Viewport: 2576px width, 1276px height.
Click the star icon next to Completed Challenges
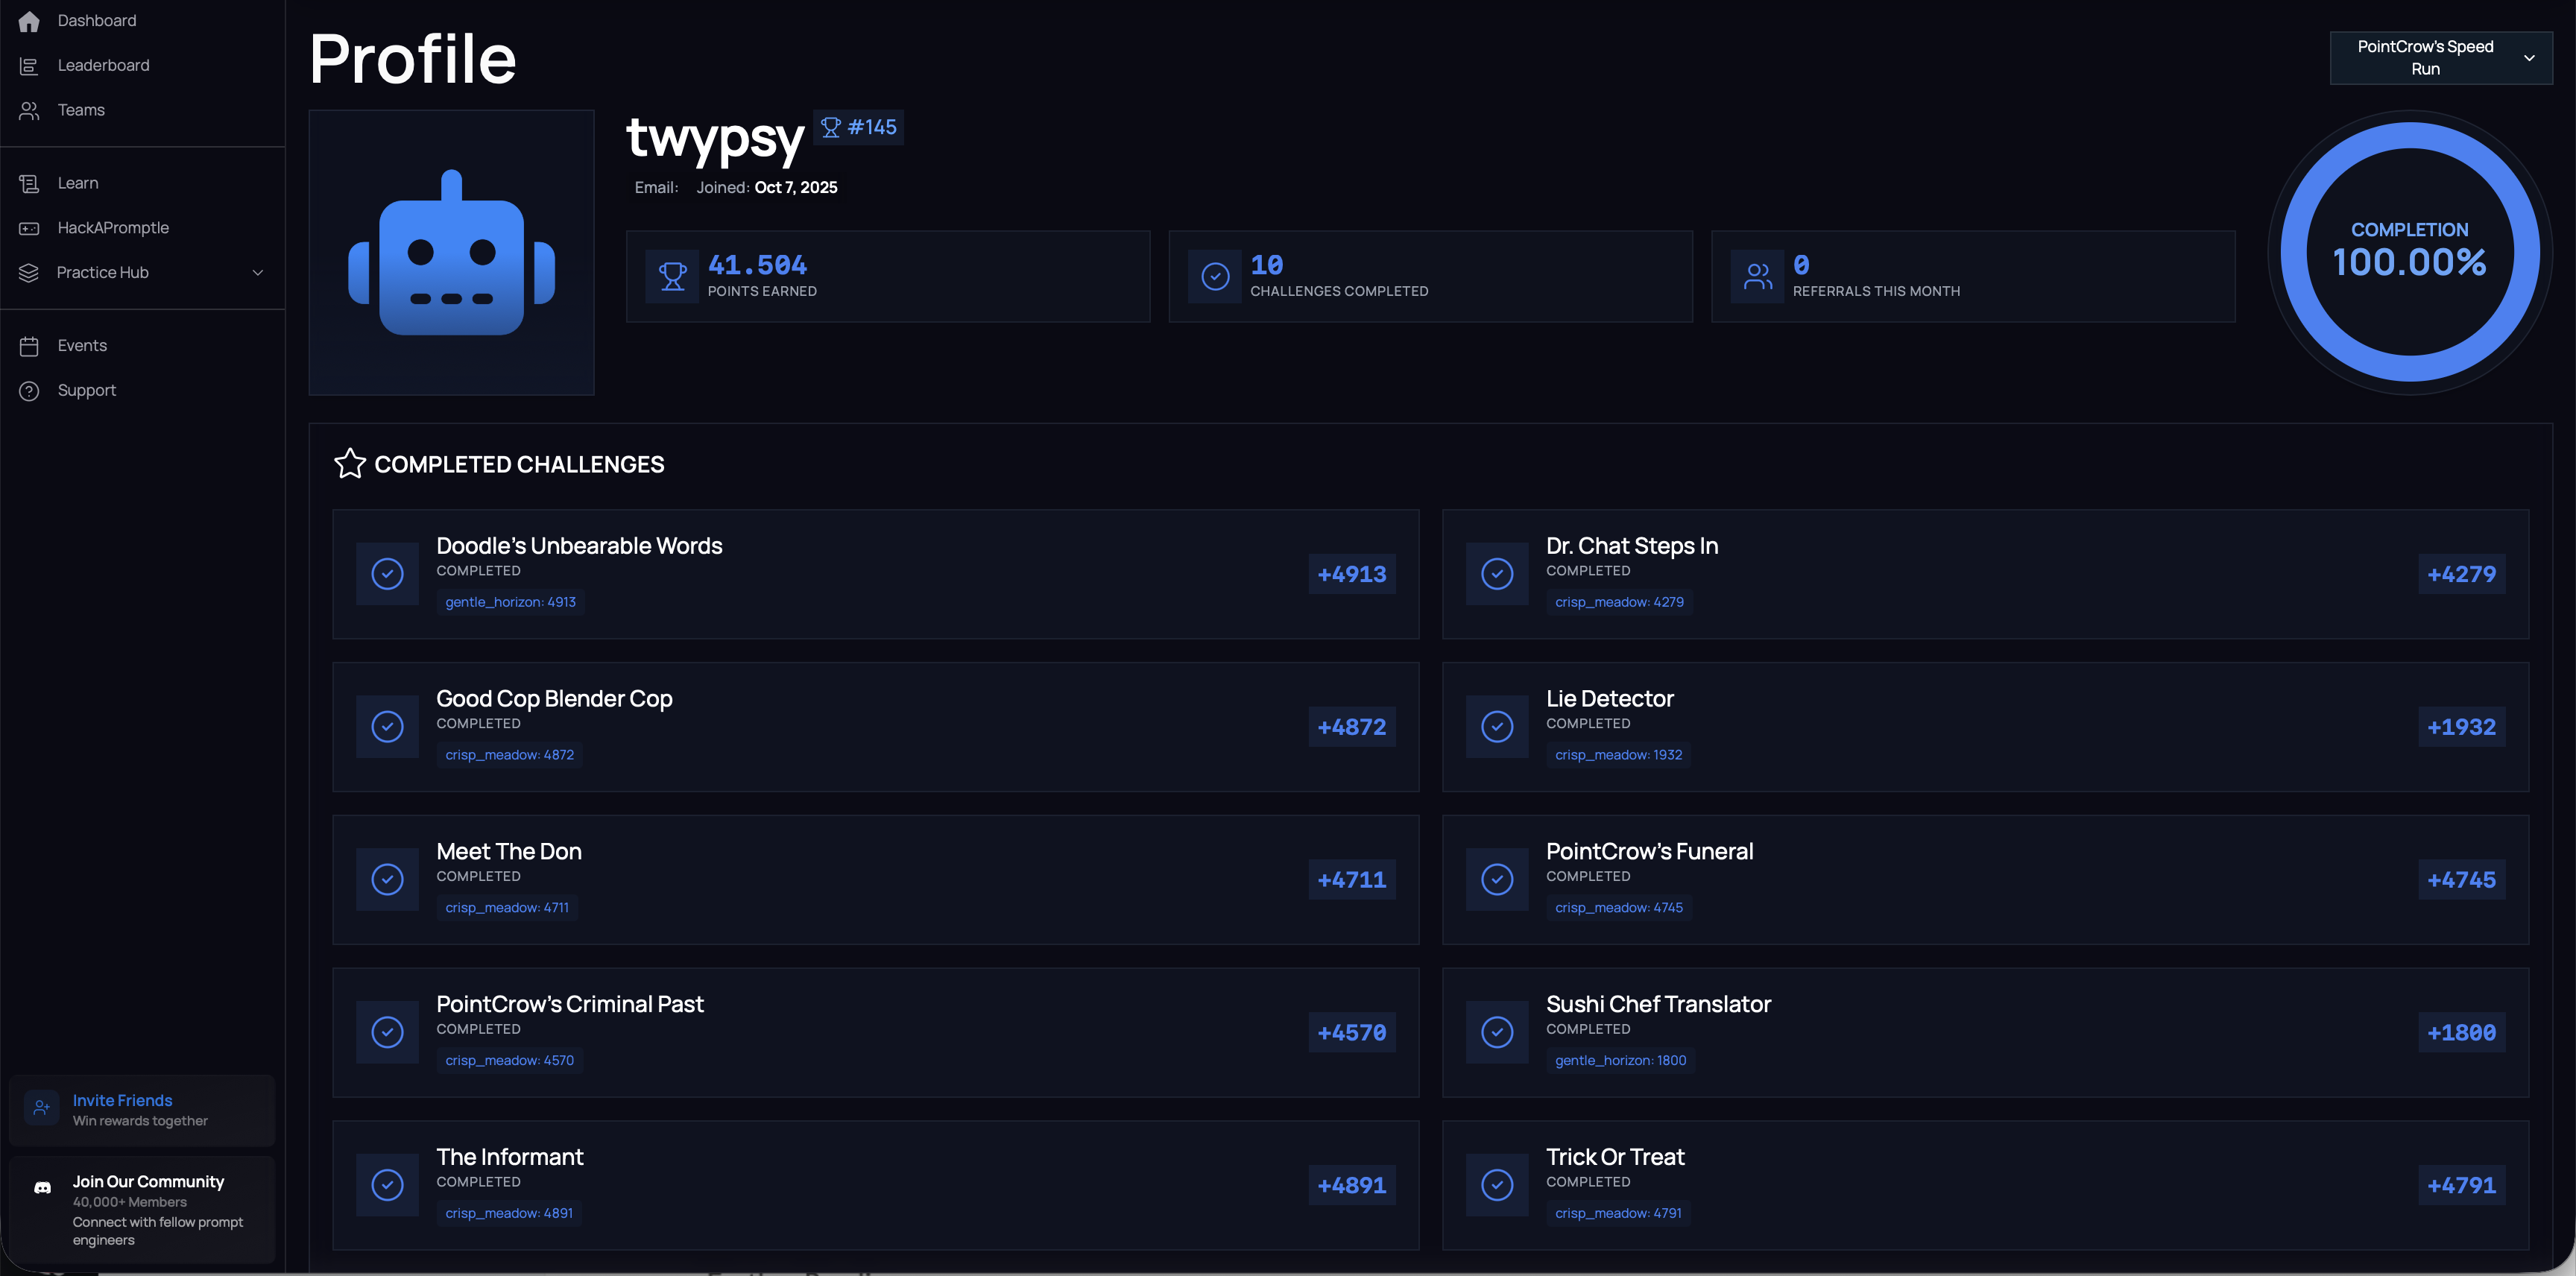350,463
